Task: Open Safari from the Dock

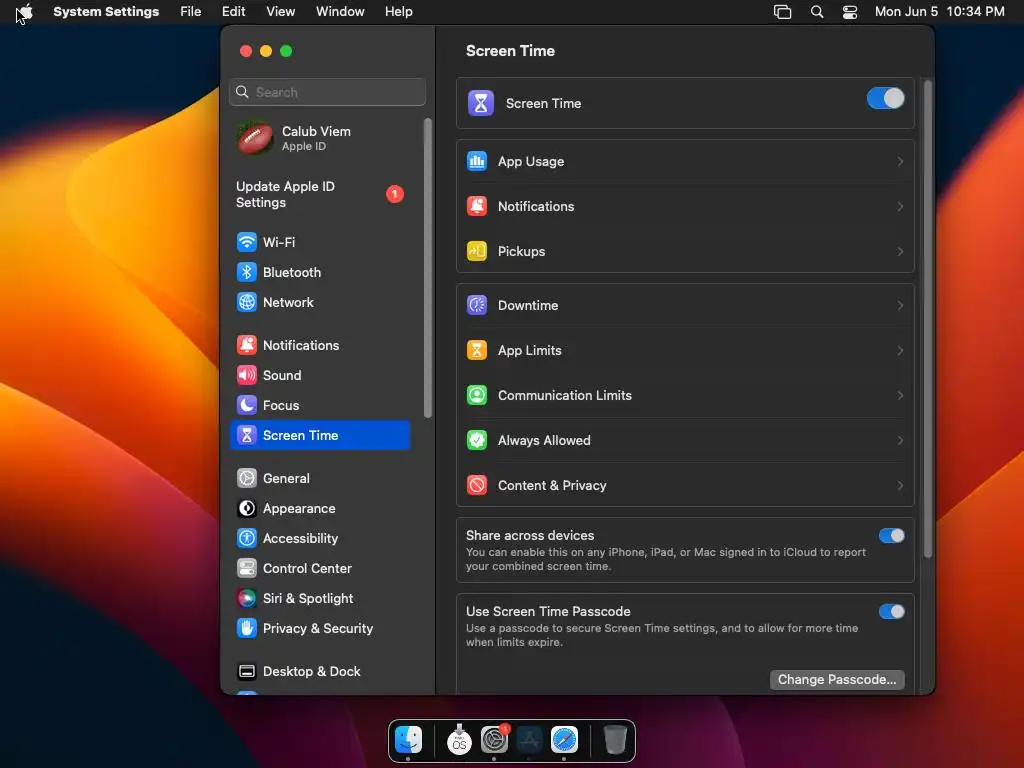Action: click(x=564, y=740)
